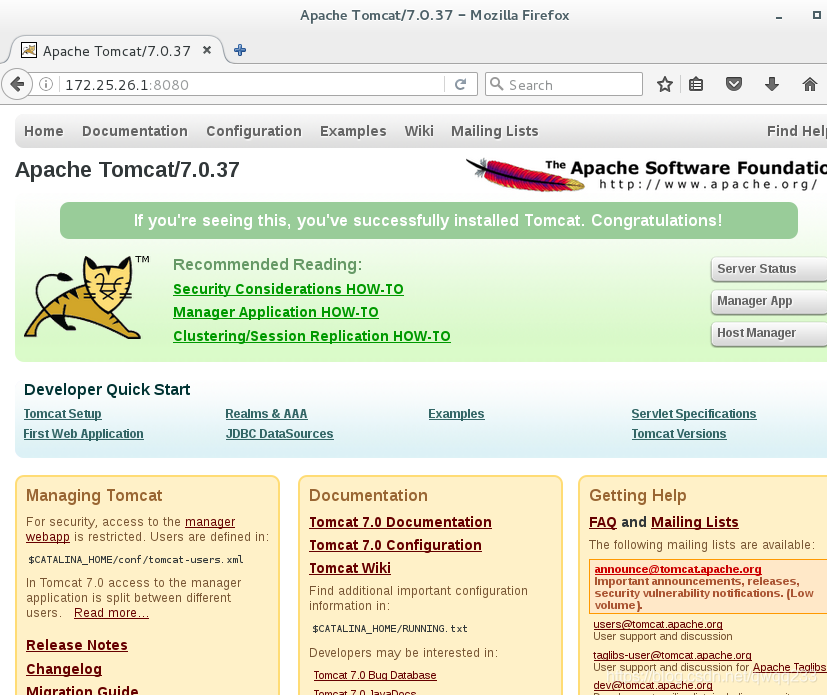
Task: Click the magnifier icon in Search box
Action: 496,84
